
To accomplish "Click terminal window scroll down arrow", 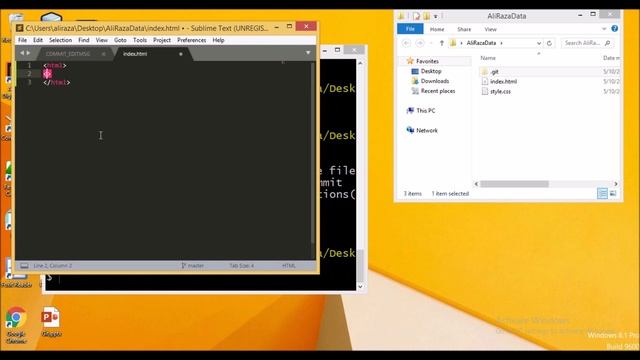I will tap(360, 287).
